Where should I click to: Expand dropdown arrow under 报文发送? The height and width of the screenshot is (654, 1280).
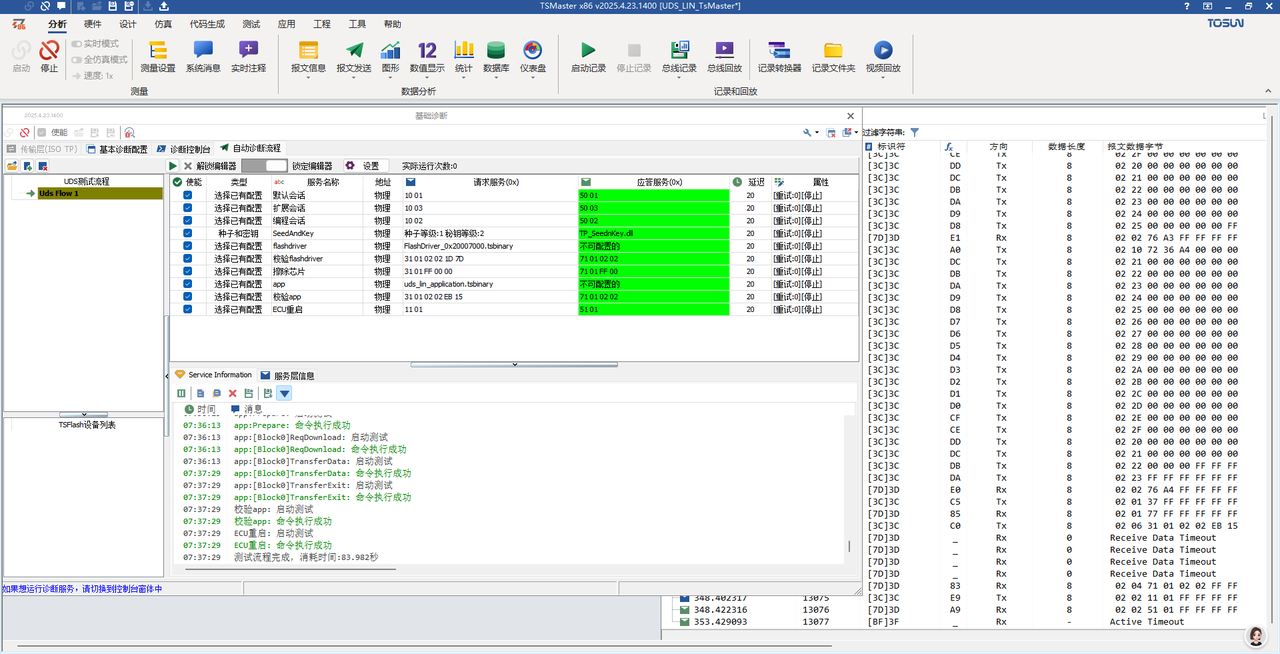pyautogui.click(x=354, y=77)
